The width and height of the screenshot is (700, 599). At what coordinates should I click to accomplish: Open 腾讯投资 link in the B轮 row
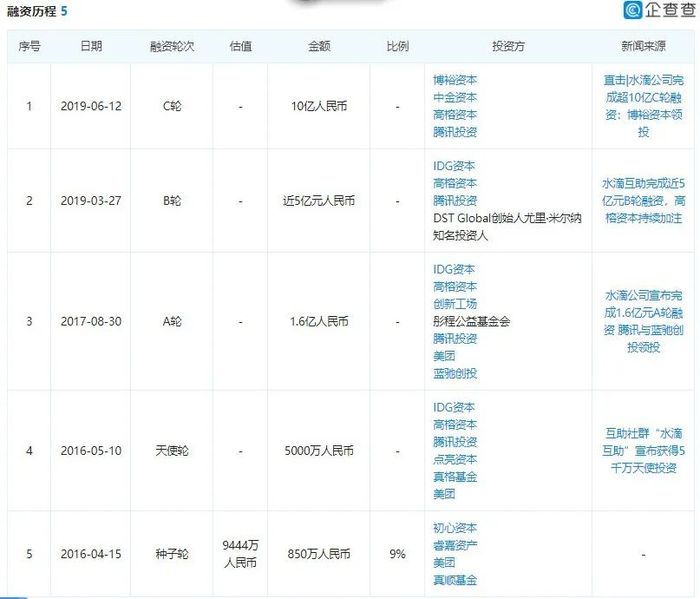click(455, 201)
